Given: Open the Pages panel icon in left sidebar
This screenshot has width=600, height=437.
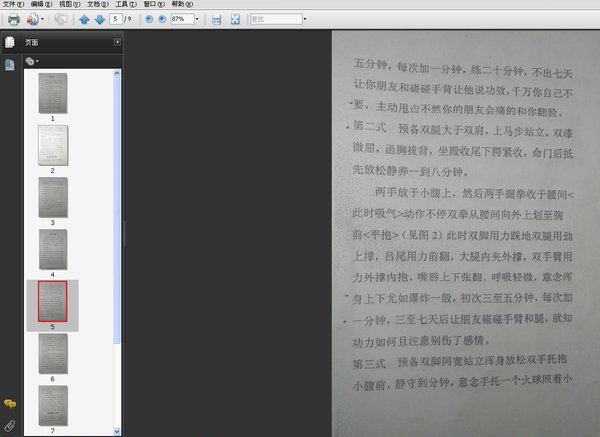Looking at the screenshot, I should (9, 42).
